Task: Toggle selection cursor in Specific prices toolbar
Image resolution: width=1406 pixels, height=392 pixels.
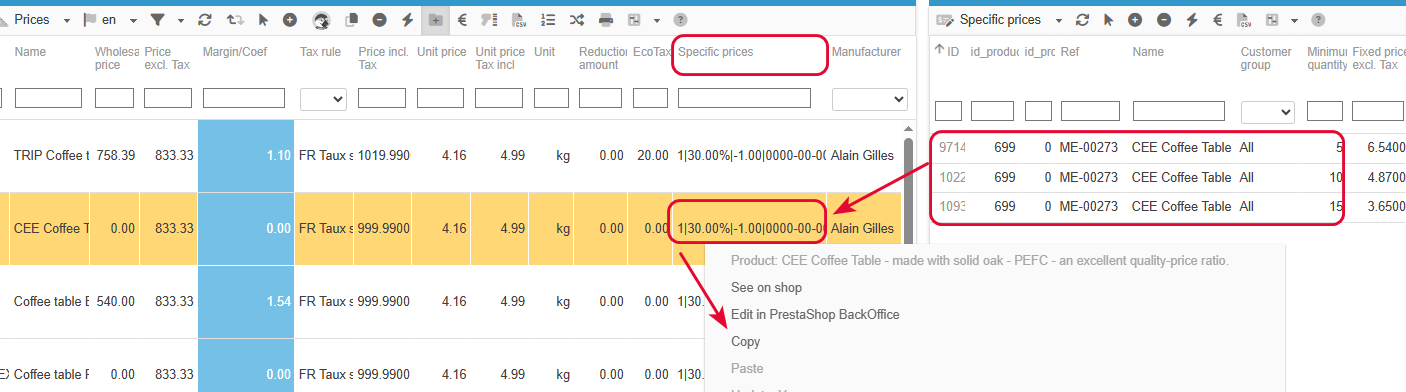Action: click(x=1108, y=20)
